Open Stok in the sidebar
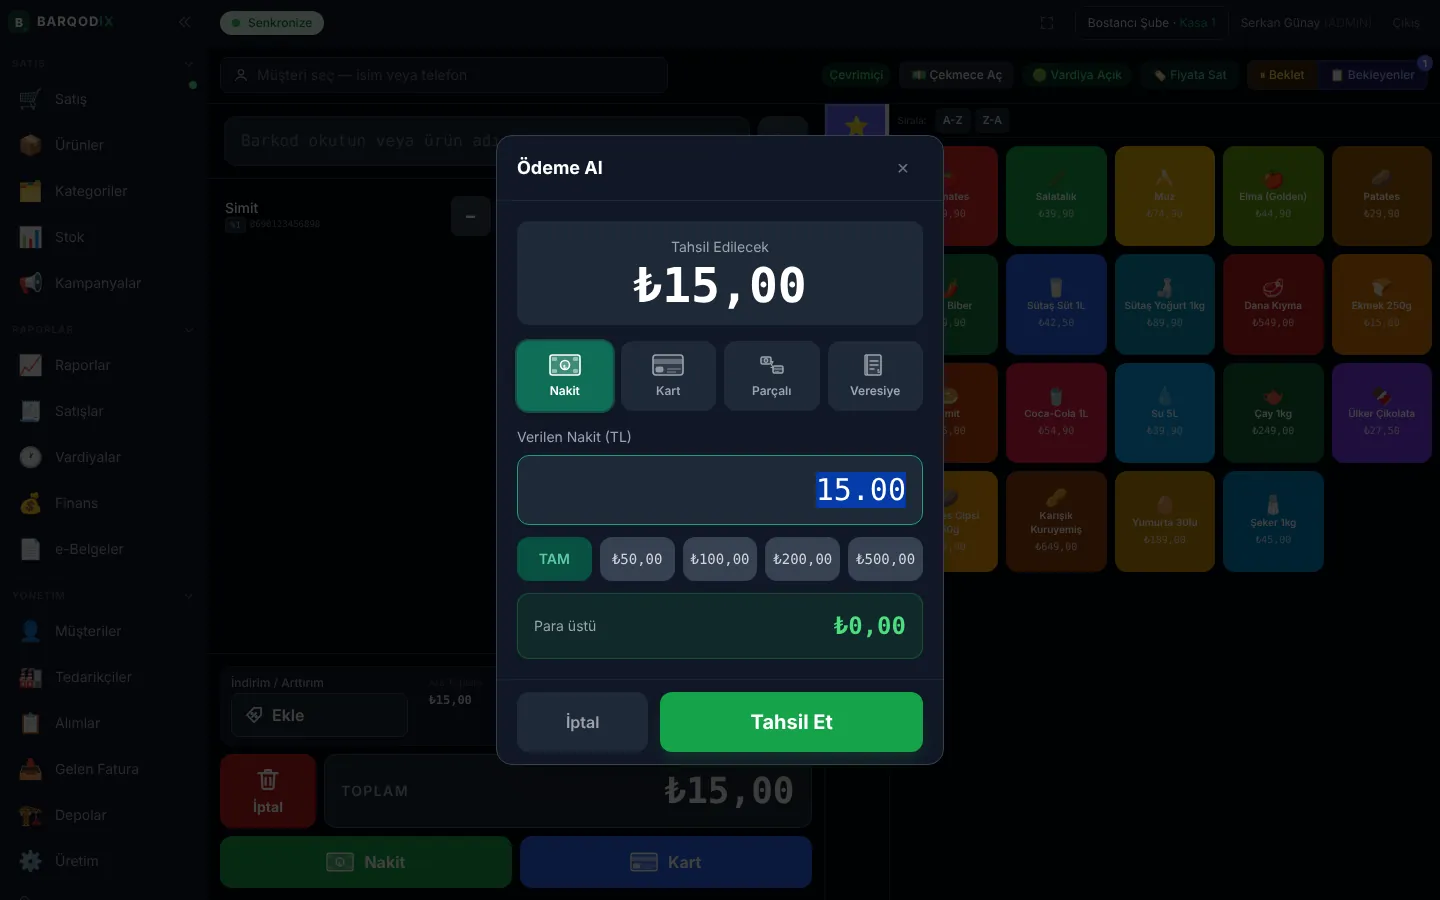Viewport: 1440px width, 900px height. tap(104, 237)
